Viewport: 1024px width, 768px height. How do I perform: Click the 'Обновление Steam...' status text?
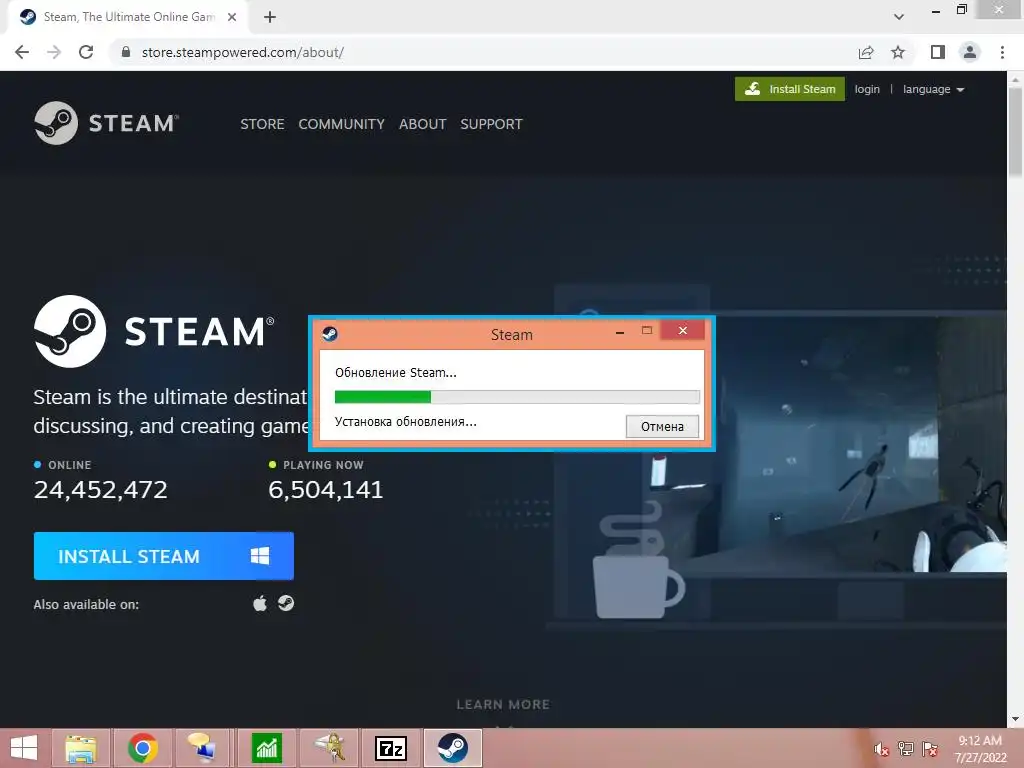[396, 372]
